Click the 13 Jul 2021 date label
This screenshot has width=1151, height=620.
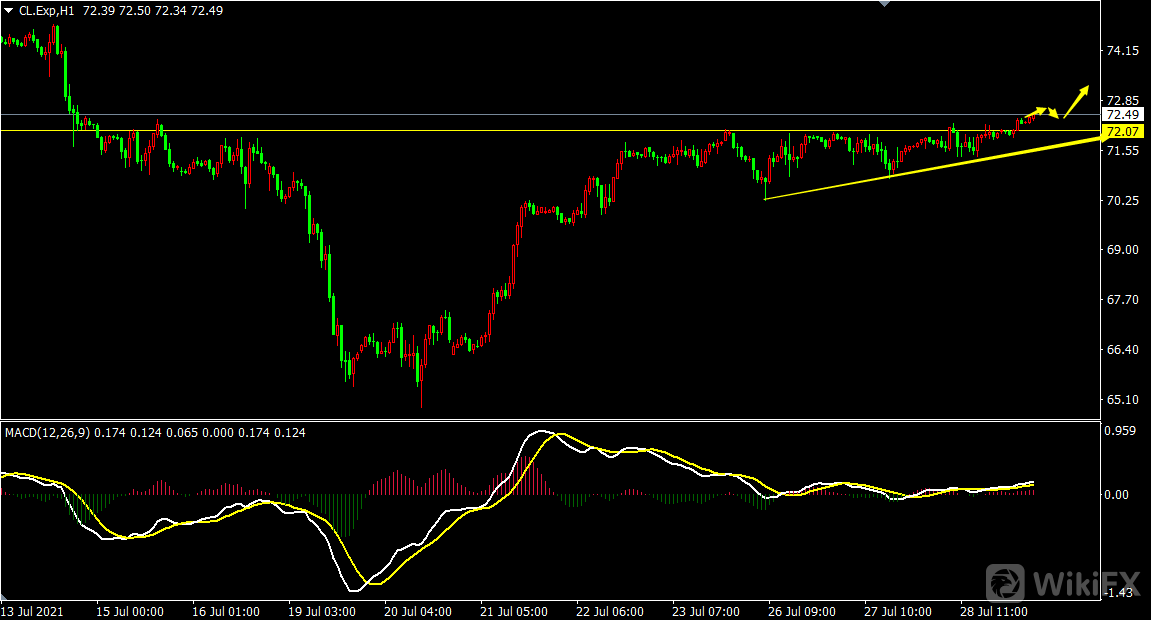pyautogui.click(x=30, y=611)
